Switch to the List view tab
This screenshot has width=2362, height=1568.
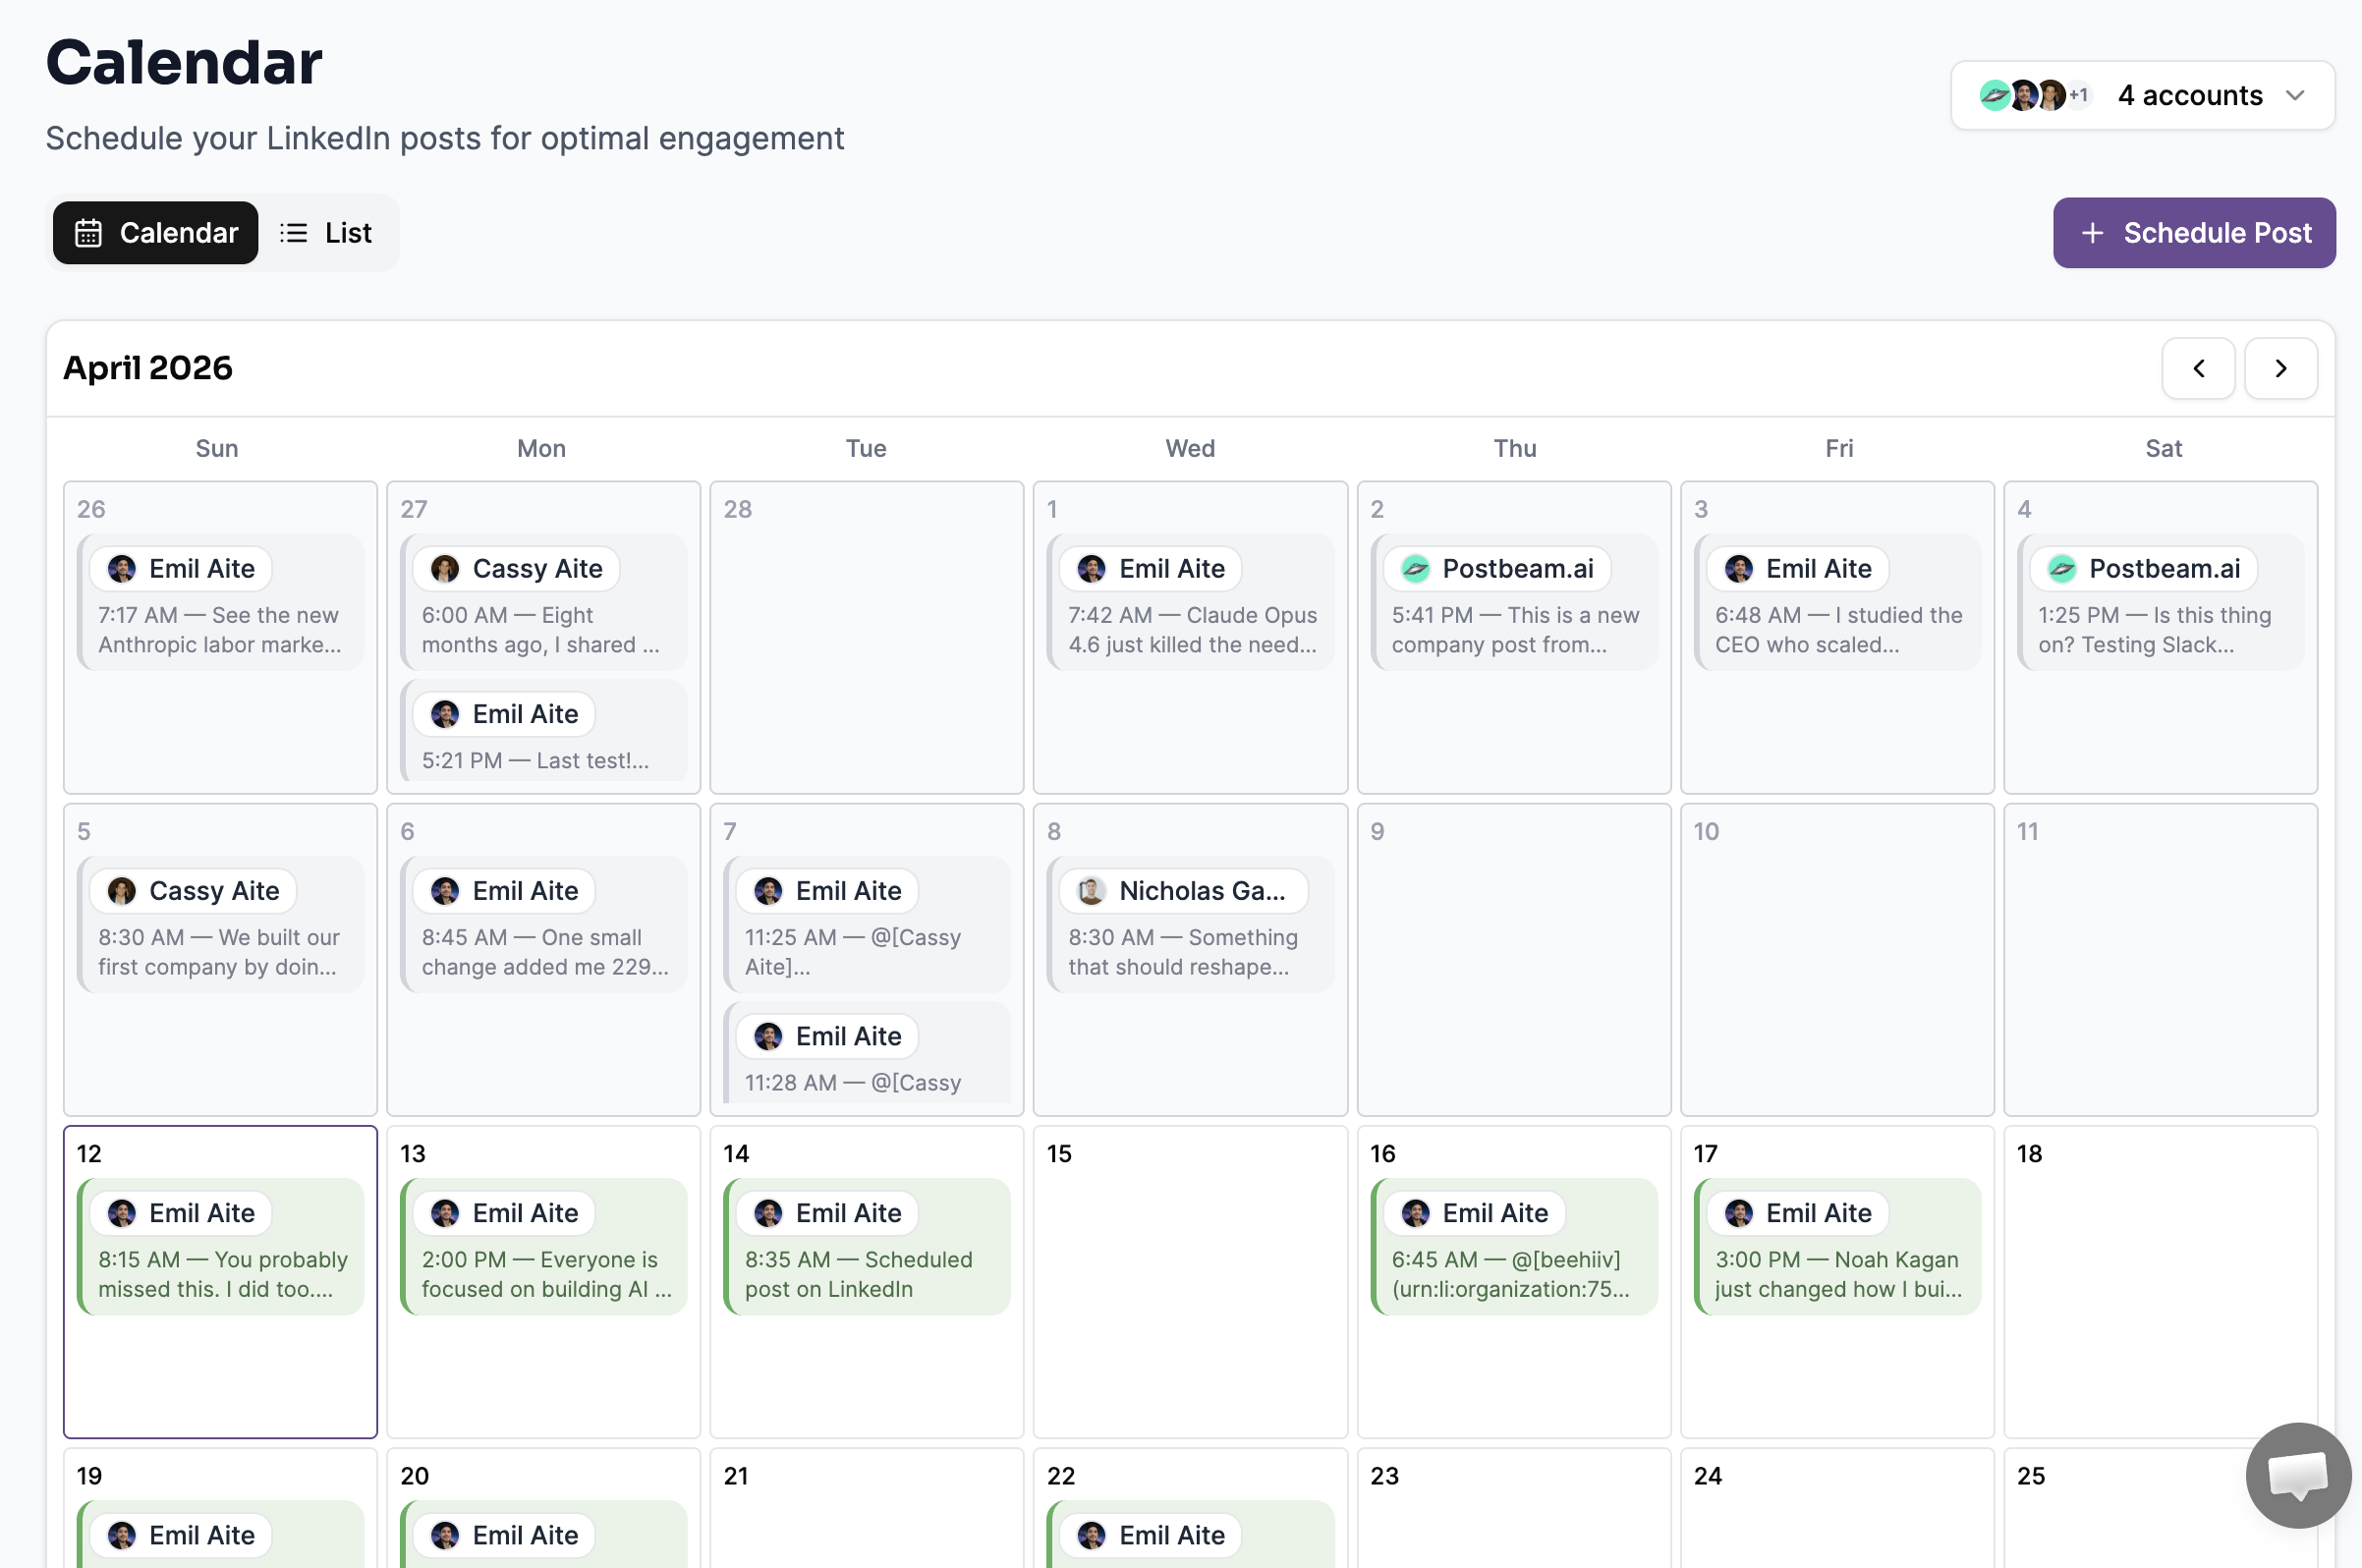pos(326,233)
